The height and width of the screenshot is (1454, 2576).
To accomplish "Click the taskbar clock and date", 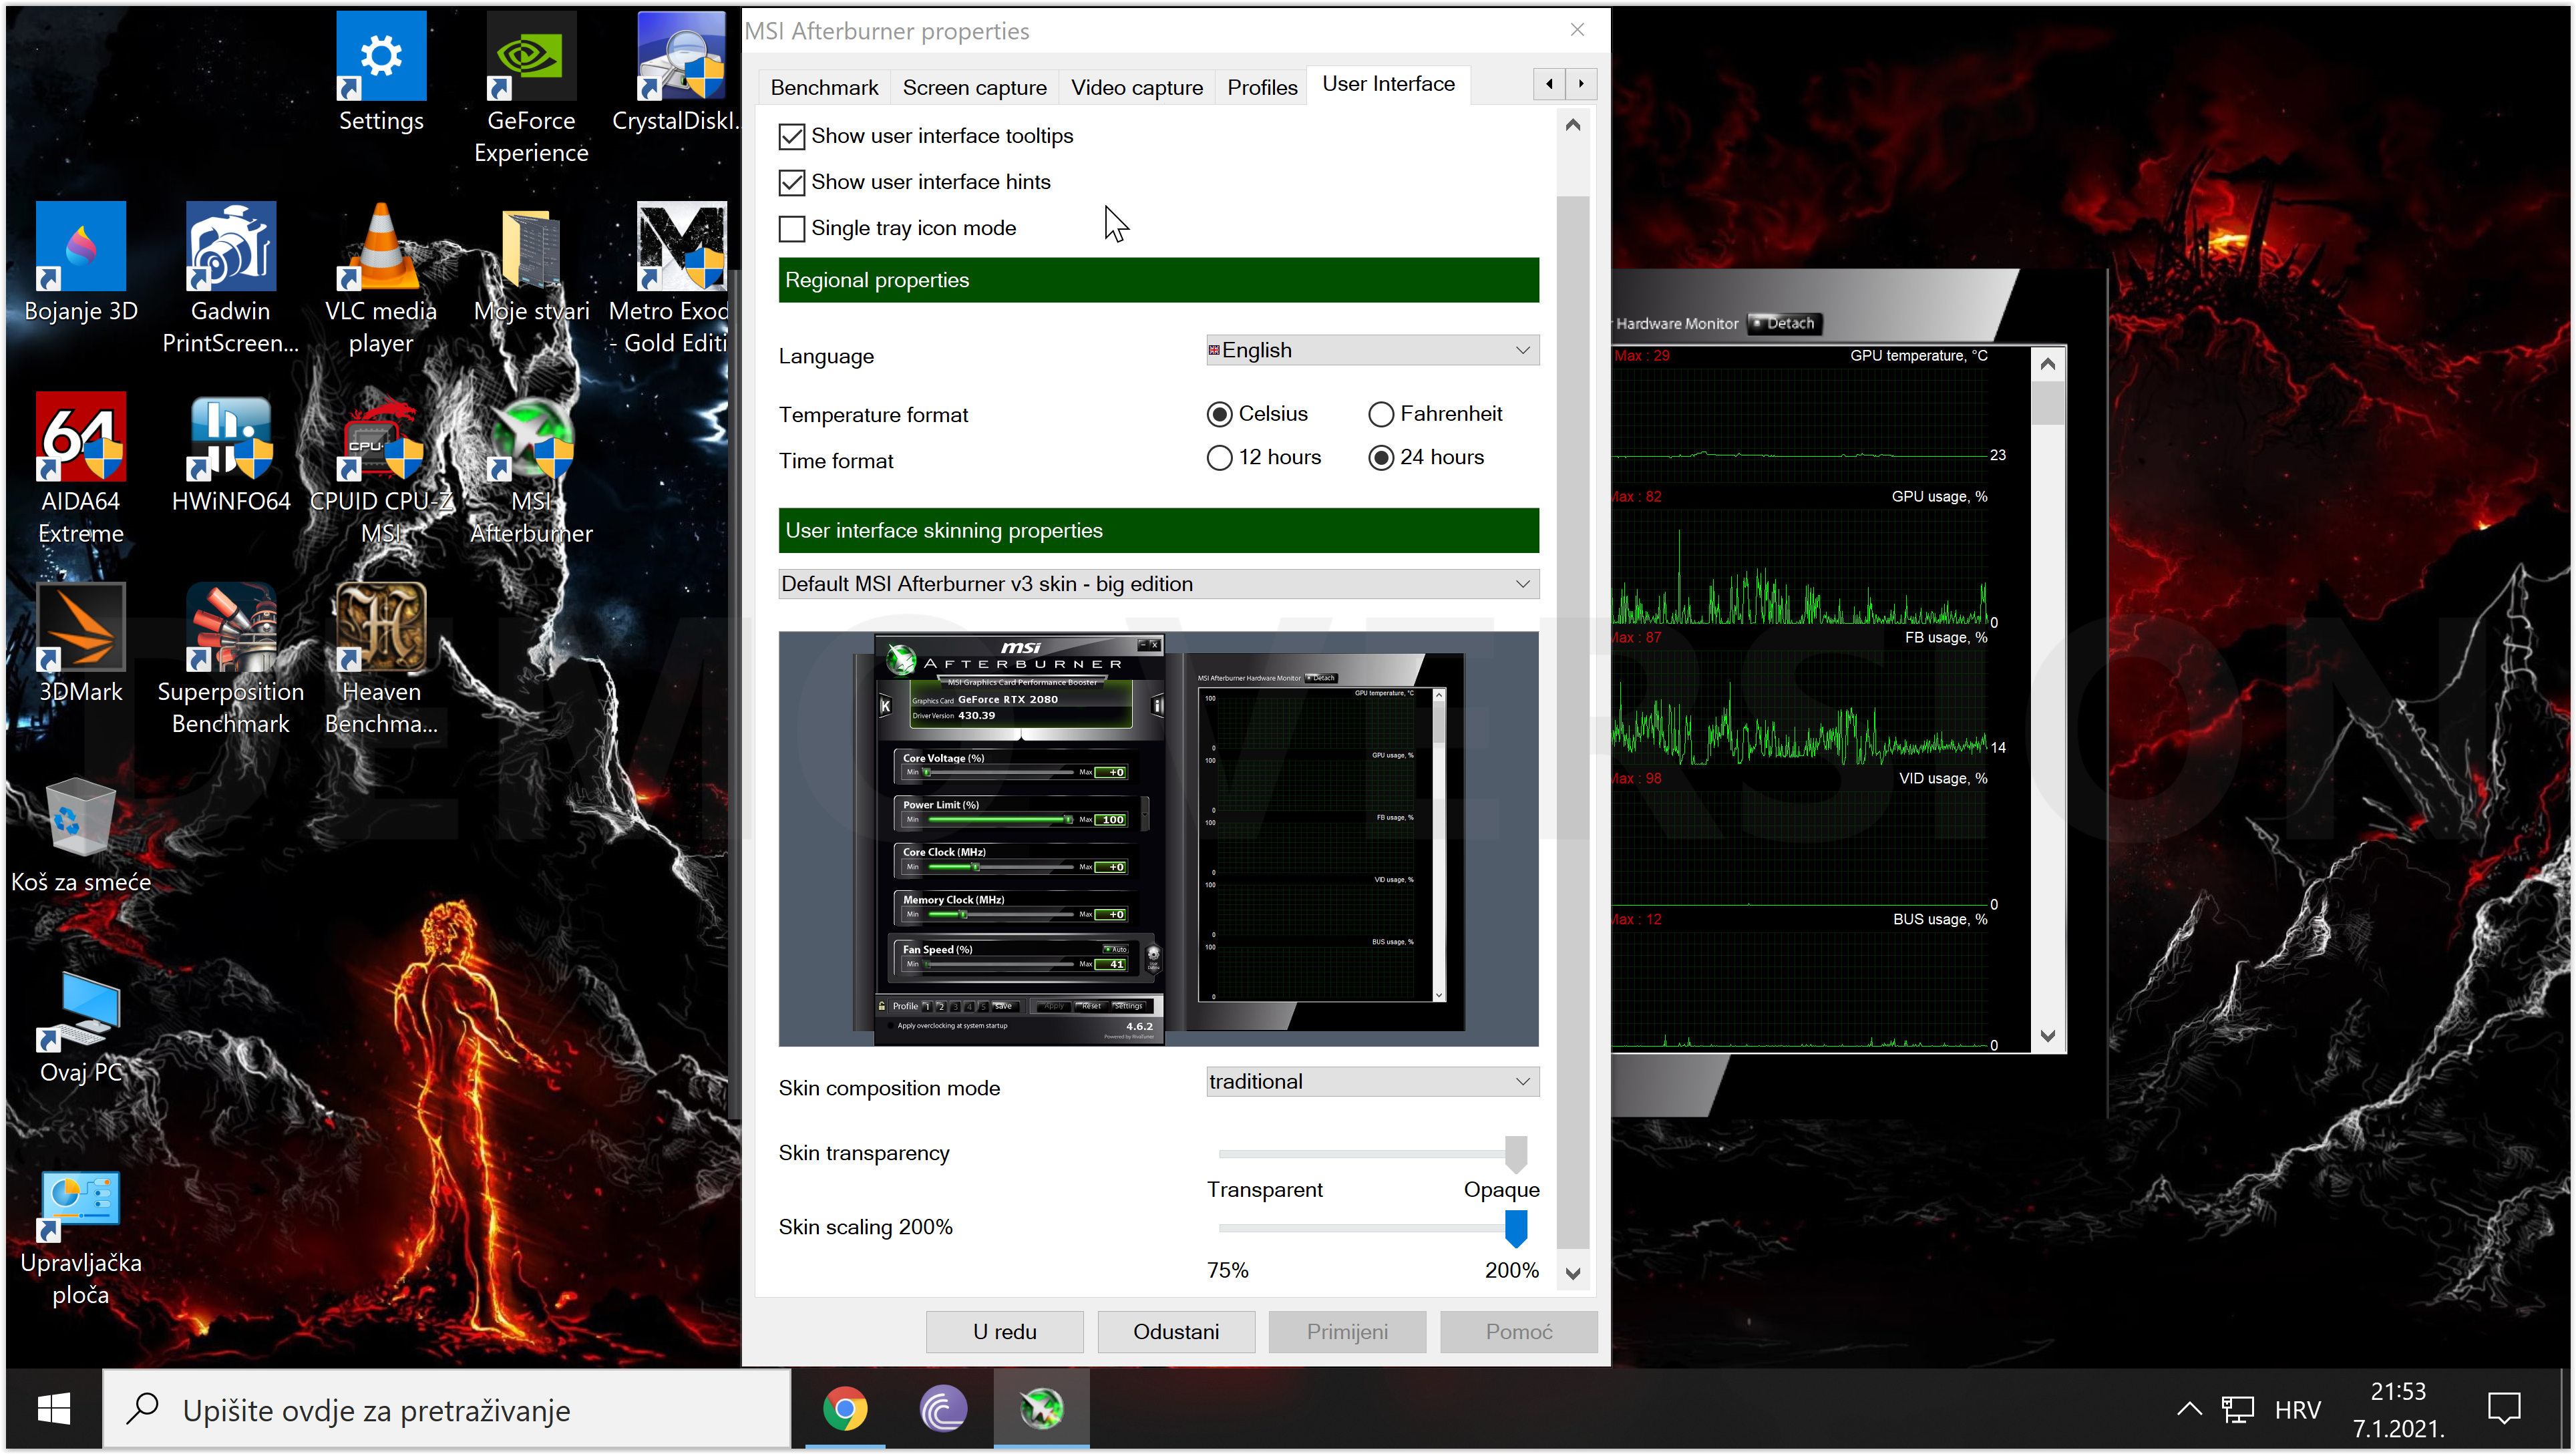I will [2398, 1409].
